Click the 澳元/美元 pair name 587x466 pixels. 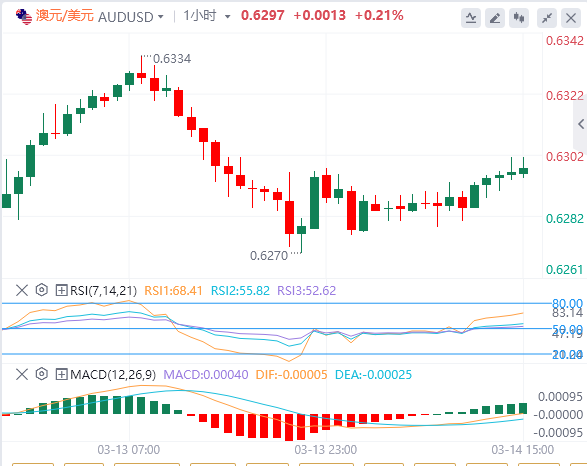(65, 16)
